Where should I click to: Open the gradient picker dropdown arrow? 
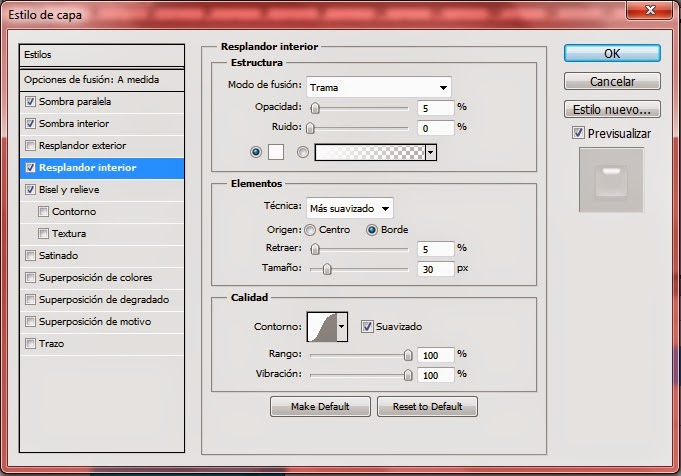431,152
